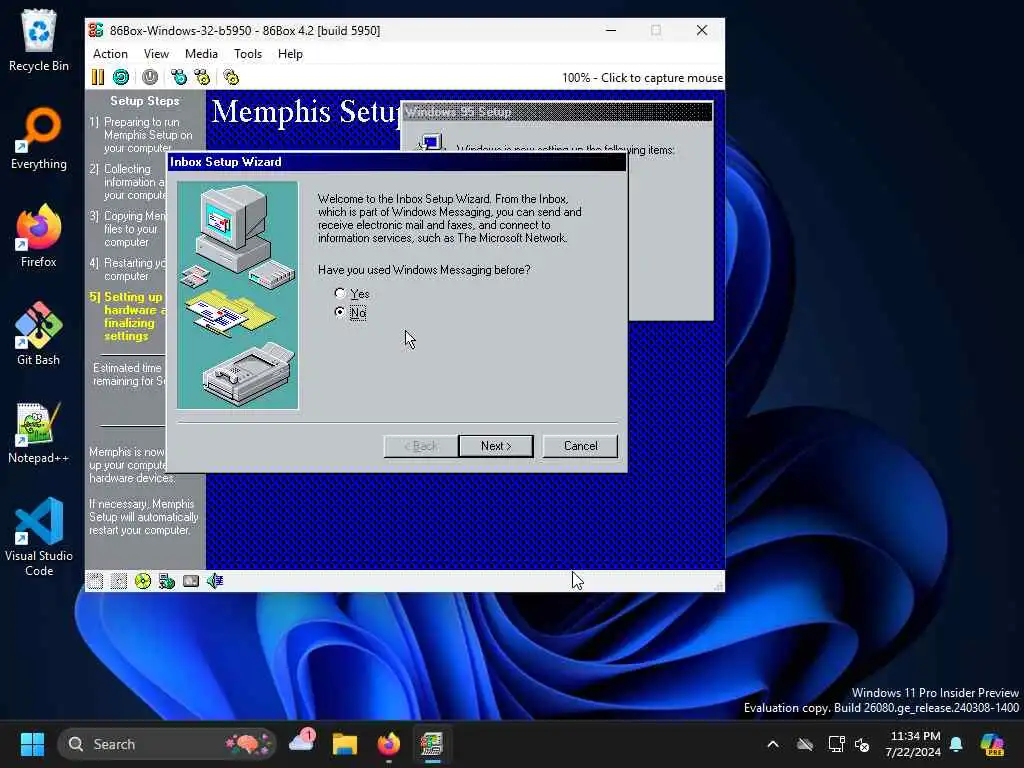This screenshot has width=1024, height=768.
Task: Open clock and date flyout
Action: (x=914, y=744)
